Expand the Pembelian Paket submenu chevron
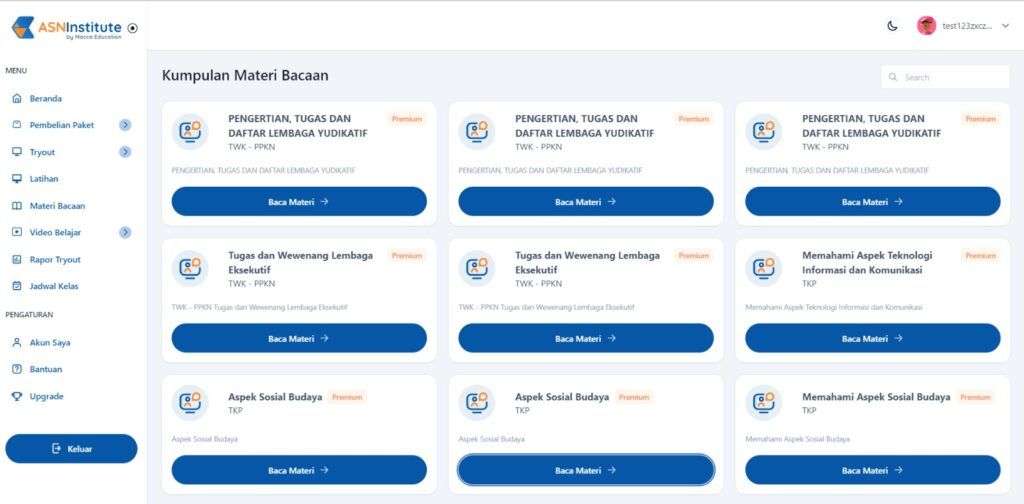 click(125, 125)
